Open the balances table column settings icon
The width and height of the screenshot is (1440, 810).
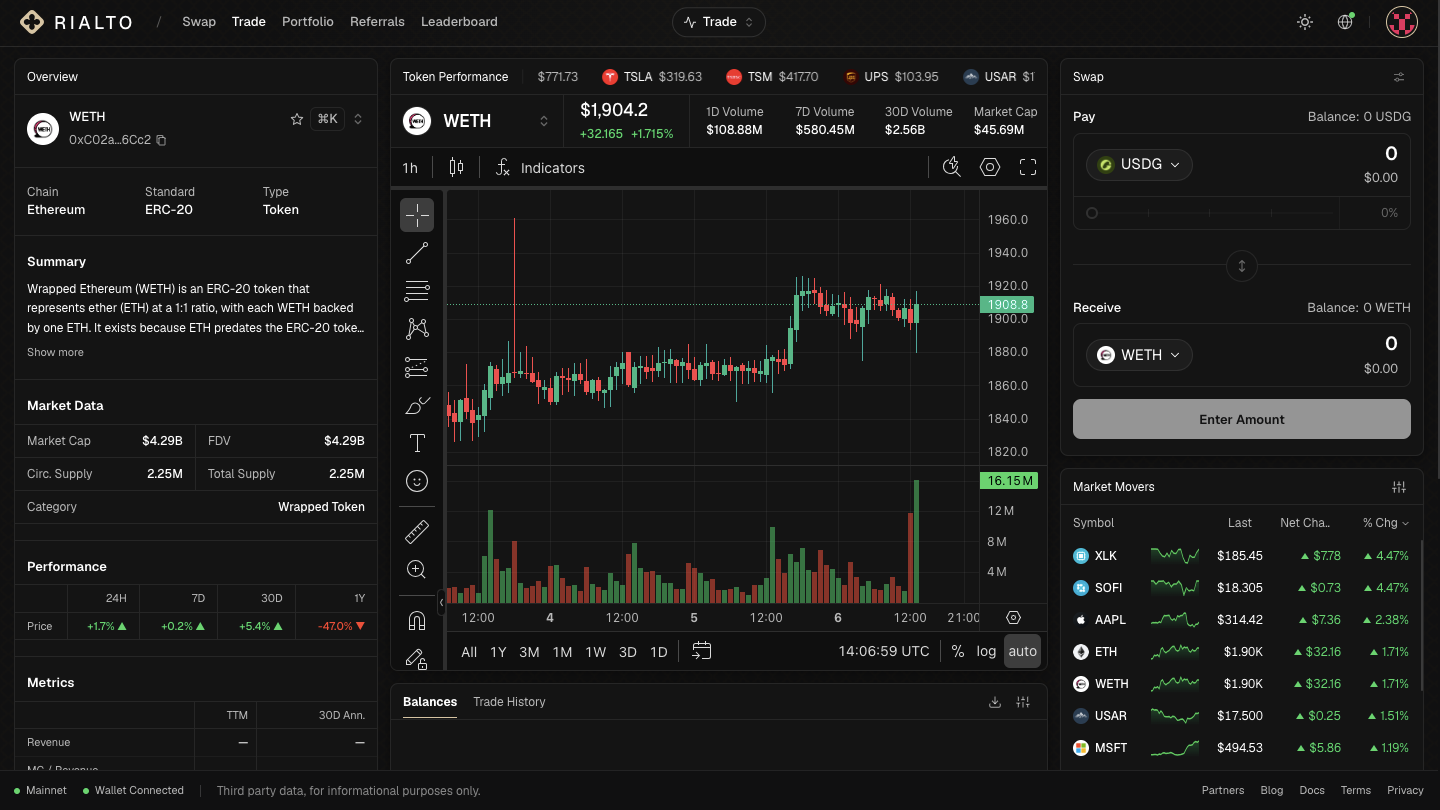(x=1023, y=702)
